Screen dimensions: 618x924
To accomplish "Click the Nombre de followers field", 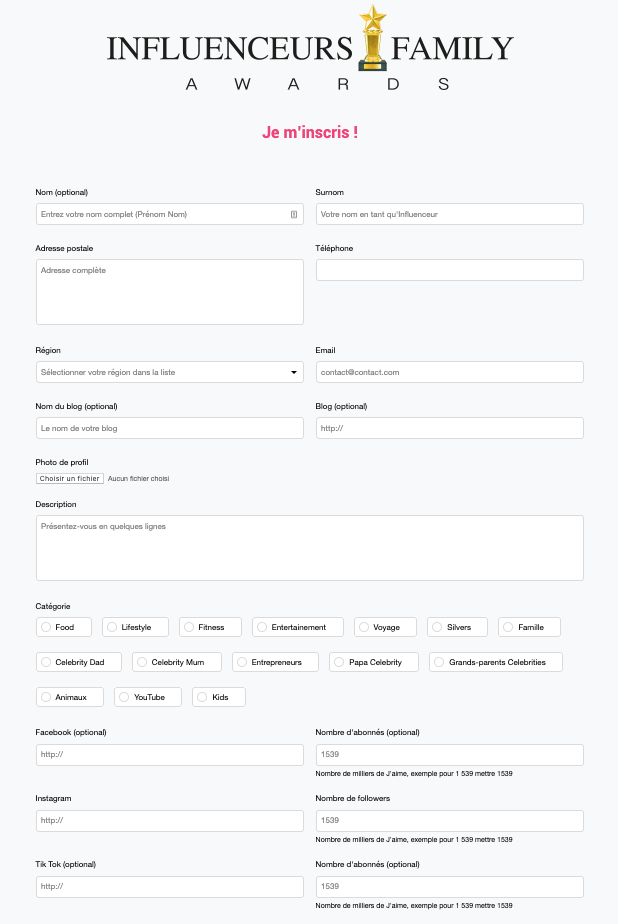I will point(450,821).
